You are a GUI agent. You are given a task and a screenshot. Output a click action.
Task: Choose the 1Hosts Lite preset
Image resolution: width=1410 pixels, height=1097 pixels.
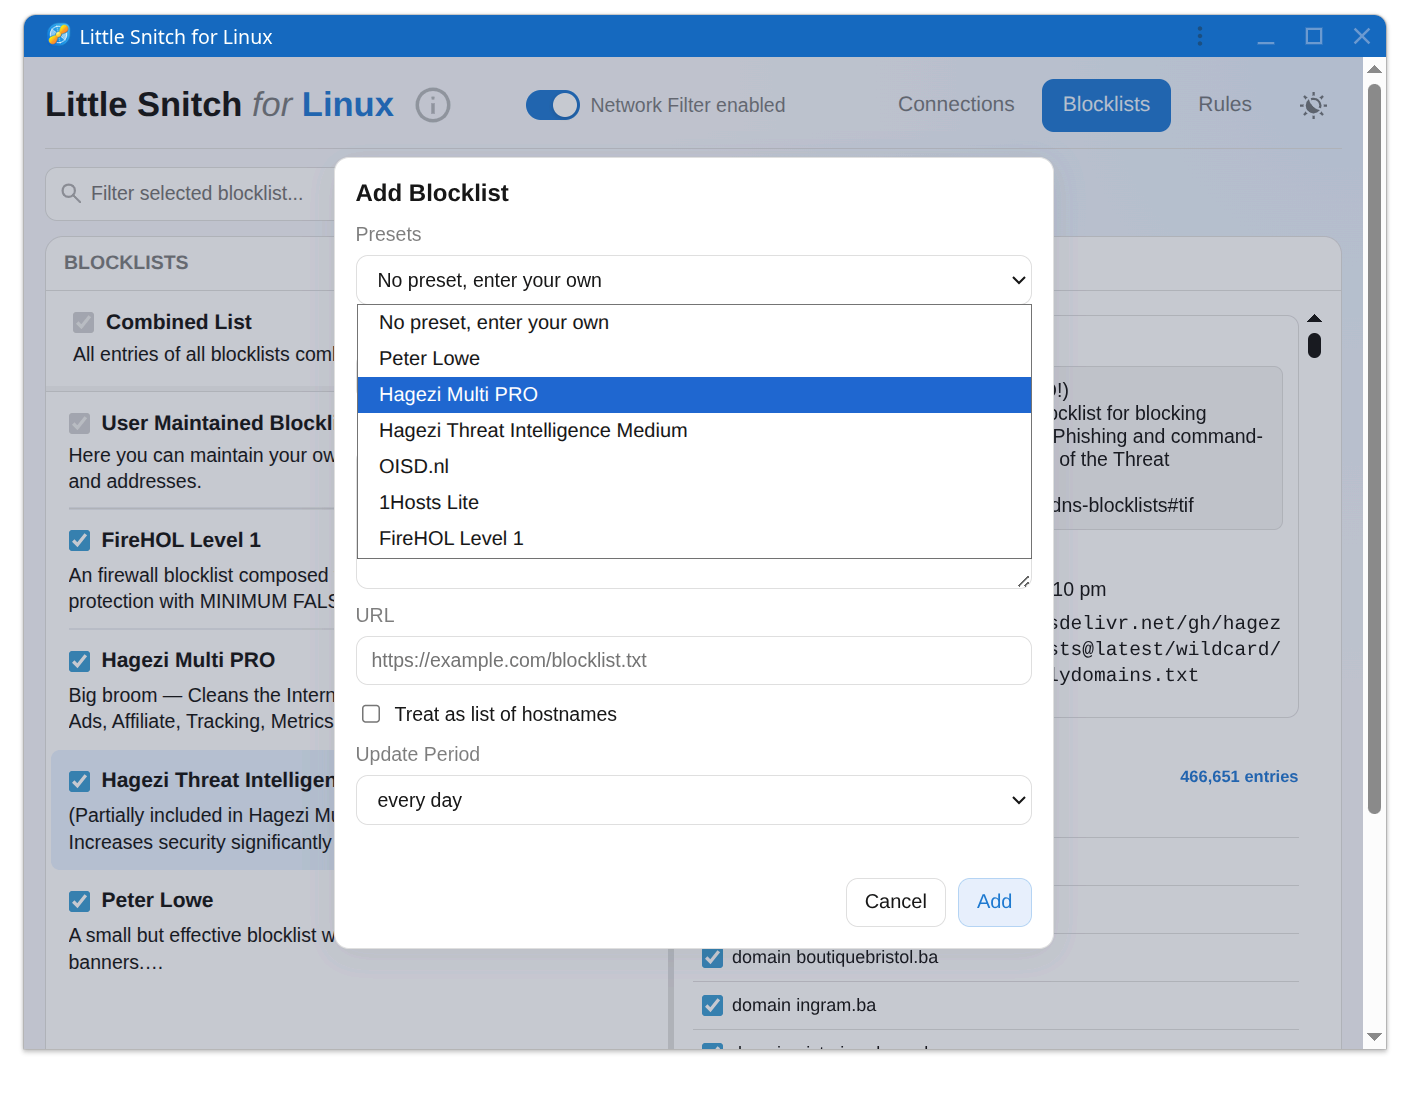[694, 503]
